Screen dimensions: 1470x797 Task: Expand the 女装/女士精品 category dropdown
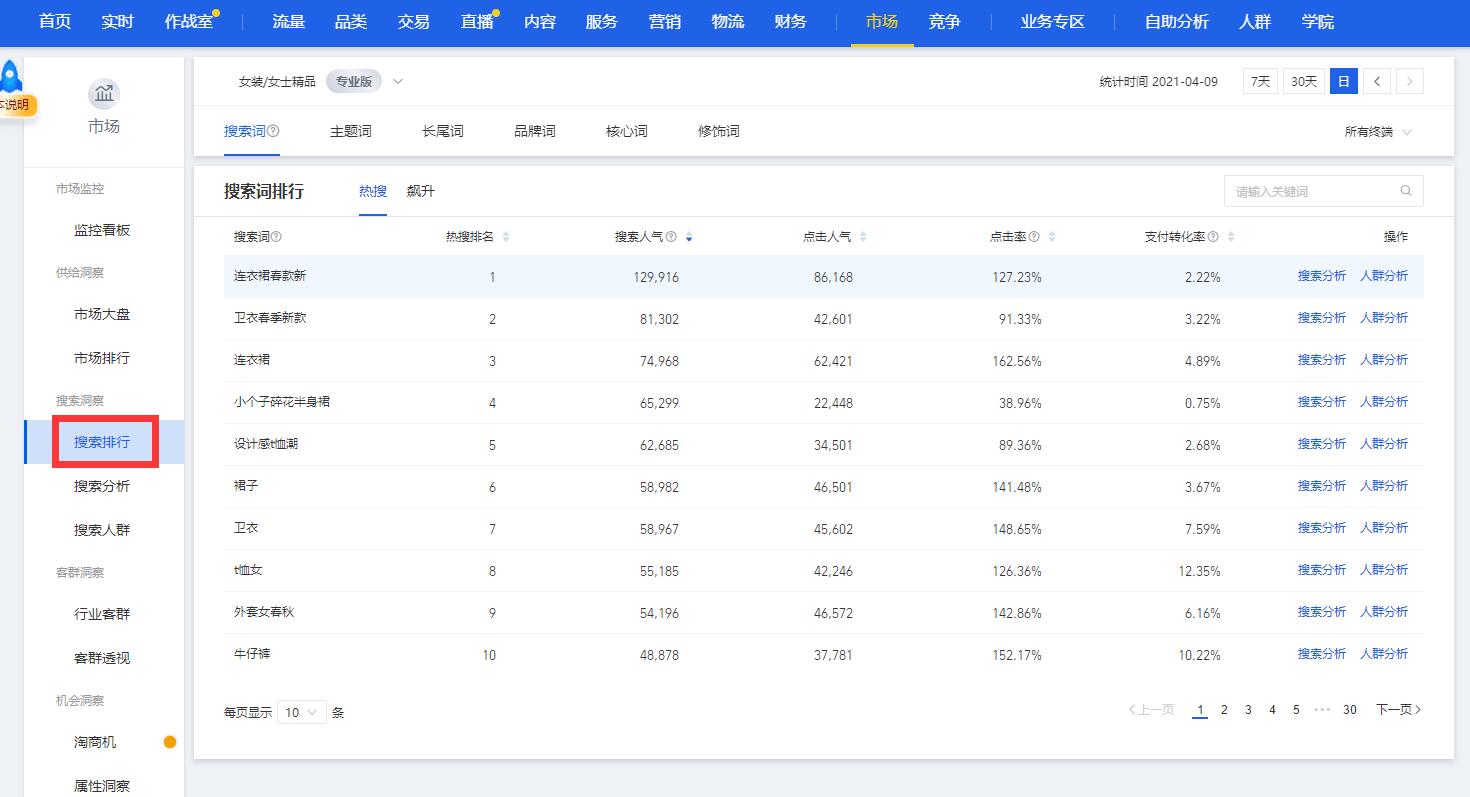point(397,81)
